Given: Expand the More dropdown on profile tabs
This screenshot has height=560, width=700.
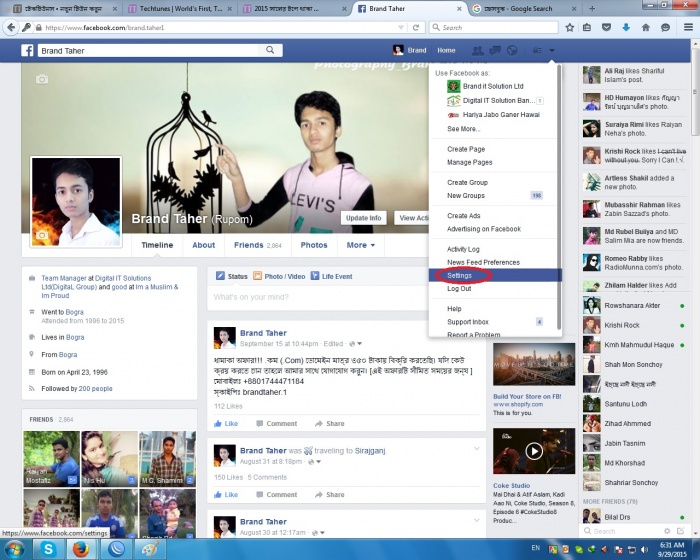Looking at the screenshot, I should pos(361,245).
